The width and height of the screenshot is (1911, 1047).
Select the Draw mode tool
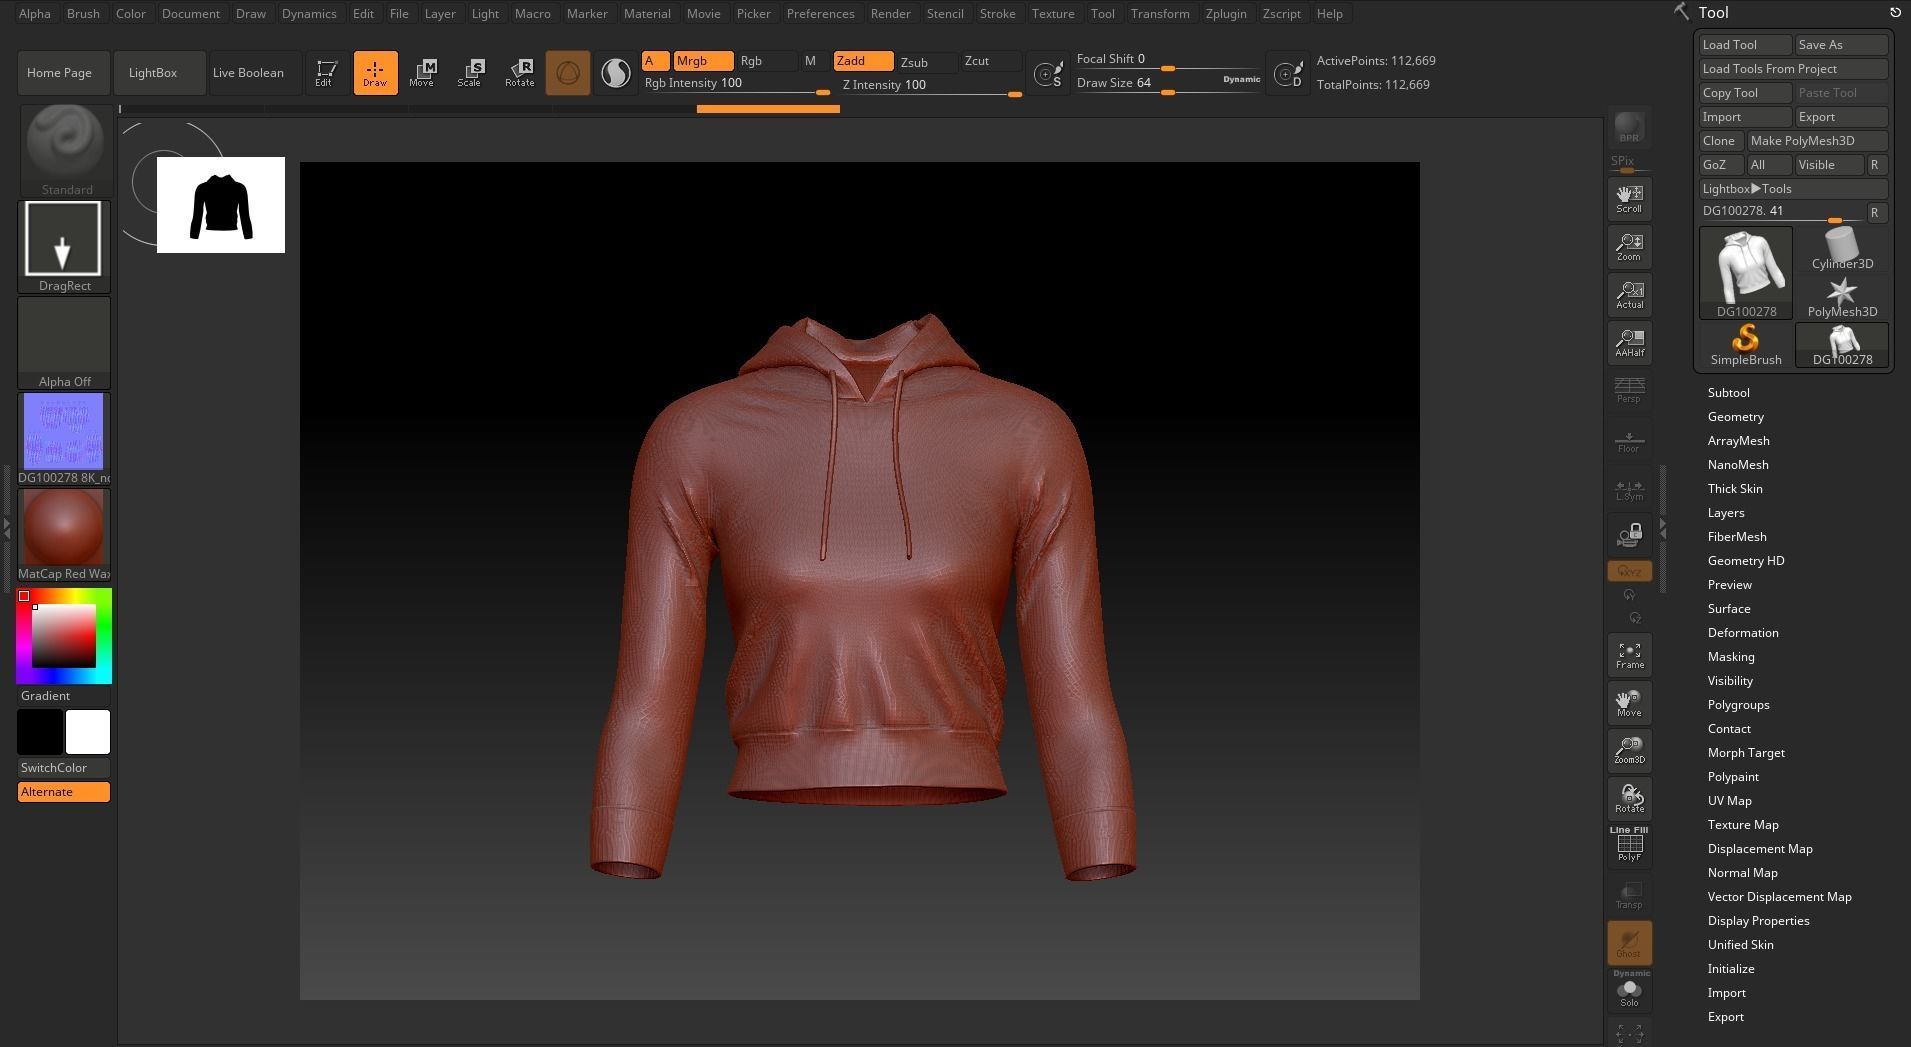[375, 73]
